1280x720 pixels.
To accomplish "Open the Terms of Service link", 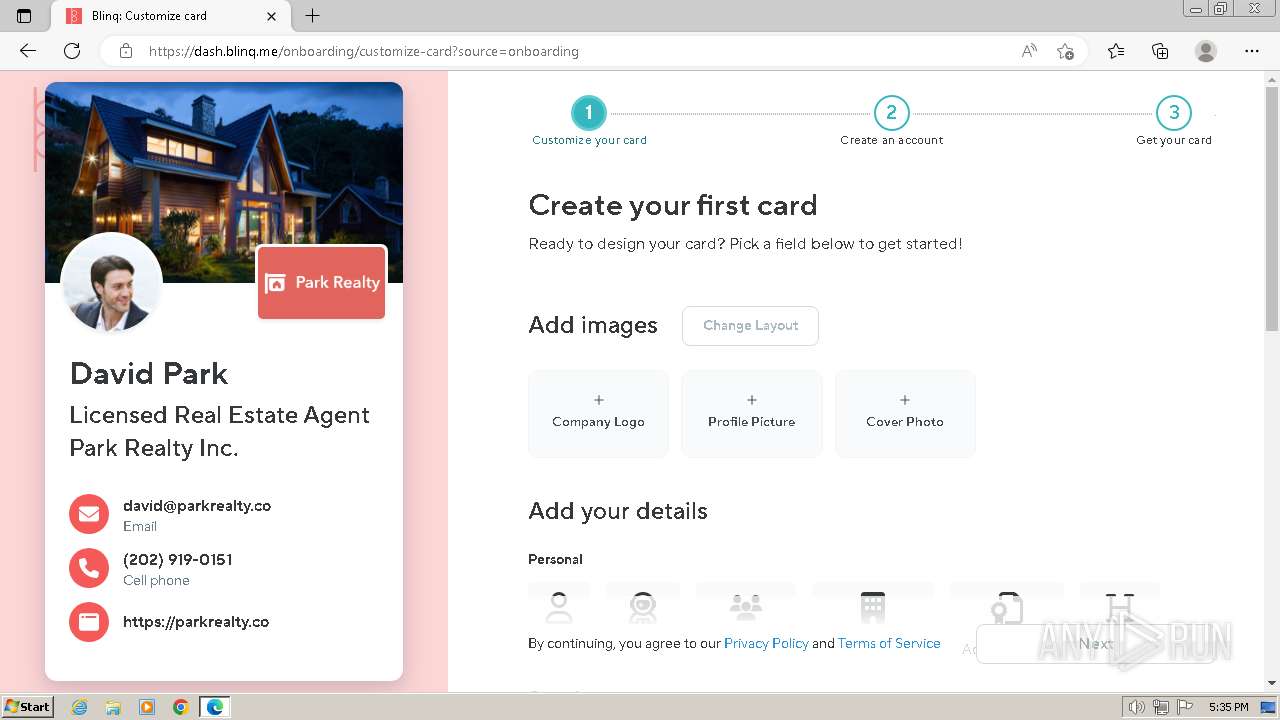I will point(889,643).
